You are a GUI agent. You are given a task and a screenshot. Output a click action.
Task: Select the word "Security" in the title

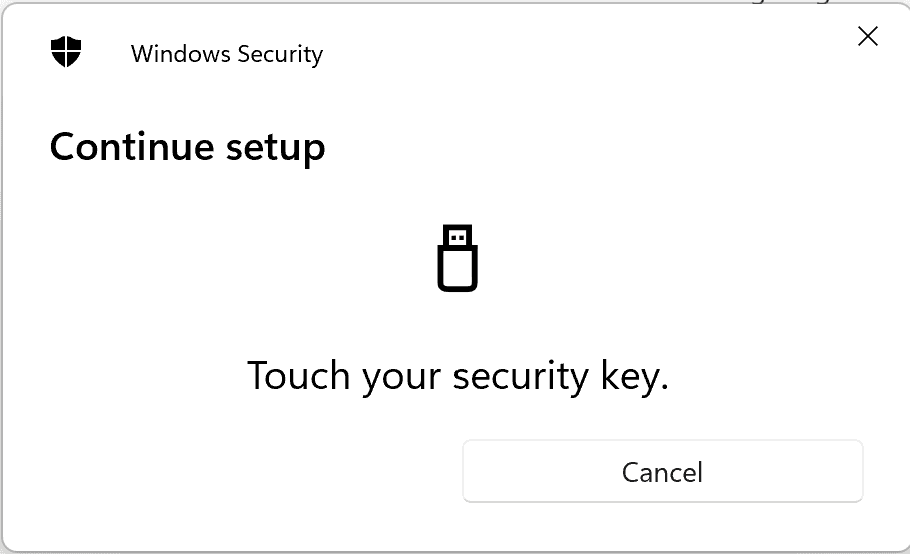click(x=280, y=55)
